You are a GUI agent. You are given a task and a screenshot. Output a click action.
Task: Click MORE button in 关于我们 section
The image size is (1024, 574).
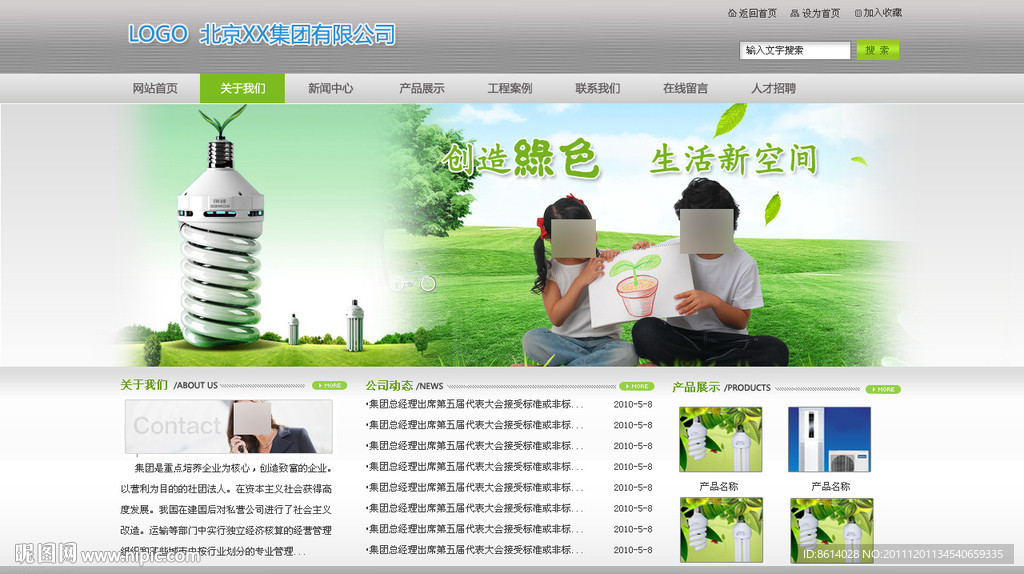pos(329,385)
